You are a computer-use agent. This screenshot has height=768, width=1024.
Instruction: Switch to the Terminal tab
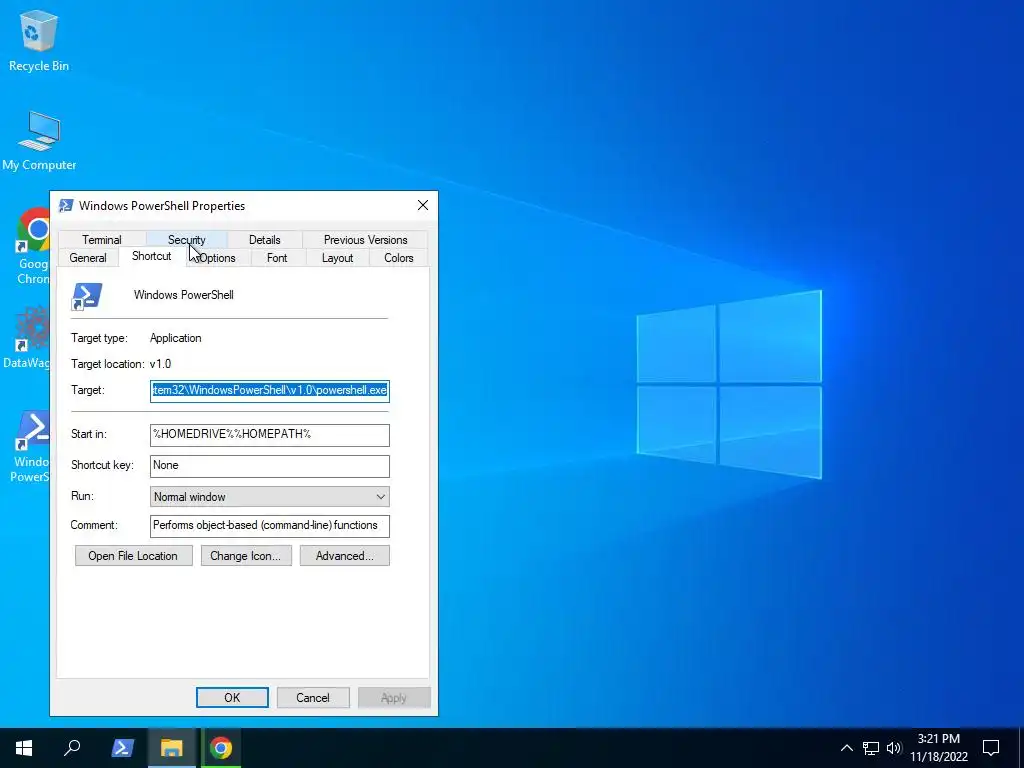101,240
